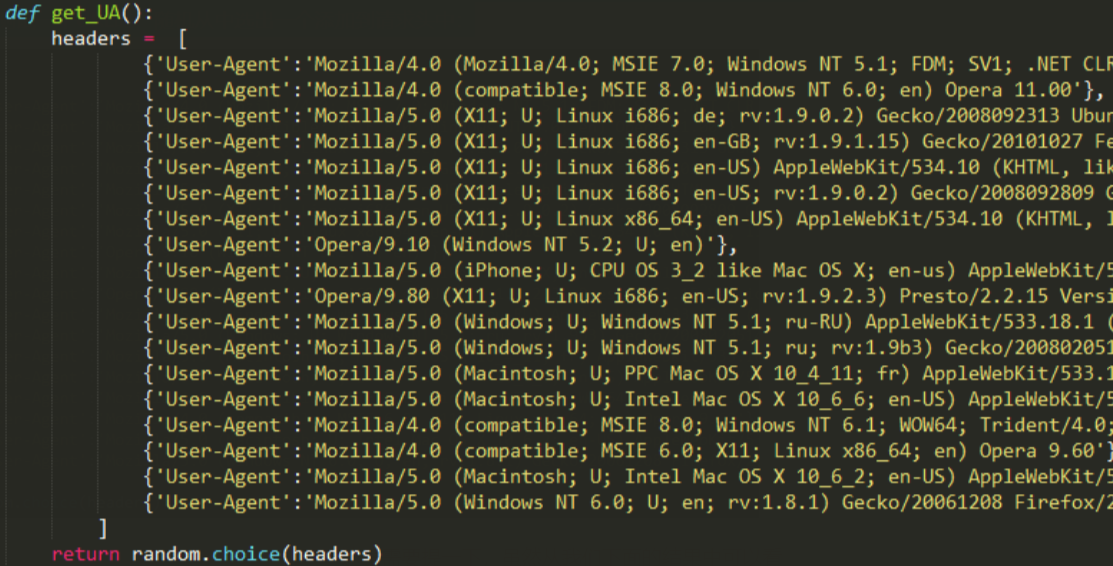1113x566 pixels.
Task: Click the closing square bracket of list
Action: point(103,528)
